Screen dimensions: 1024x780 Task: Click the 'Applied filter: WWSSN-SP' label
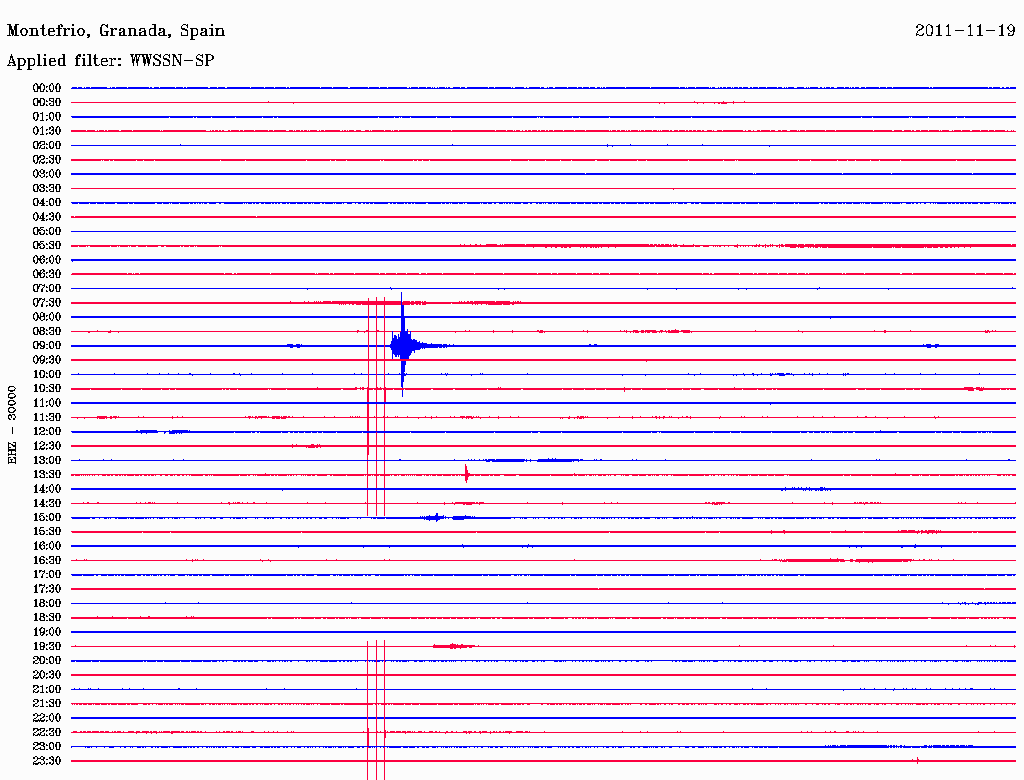click(x=110, y=61)
